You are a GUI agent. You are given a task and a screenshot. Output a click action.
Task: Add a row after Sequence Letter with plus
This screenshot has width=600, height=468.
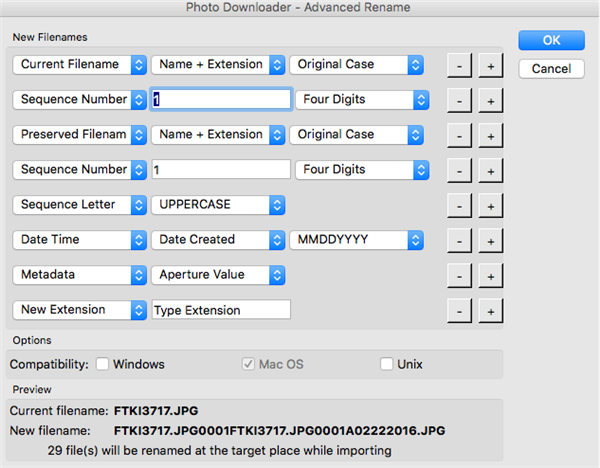tap(491, 206)
